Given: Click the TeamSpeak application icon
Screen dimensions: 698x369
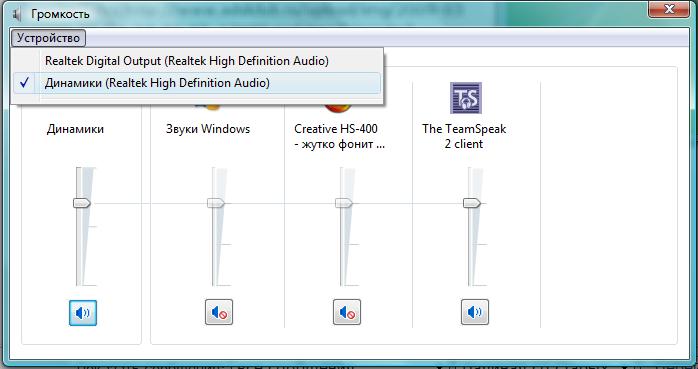Looking at the screenshot, I should coord(466,98).
